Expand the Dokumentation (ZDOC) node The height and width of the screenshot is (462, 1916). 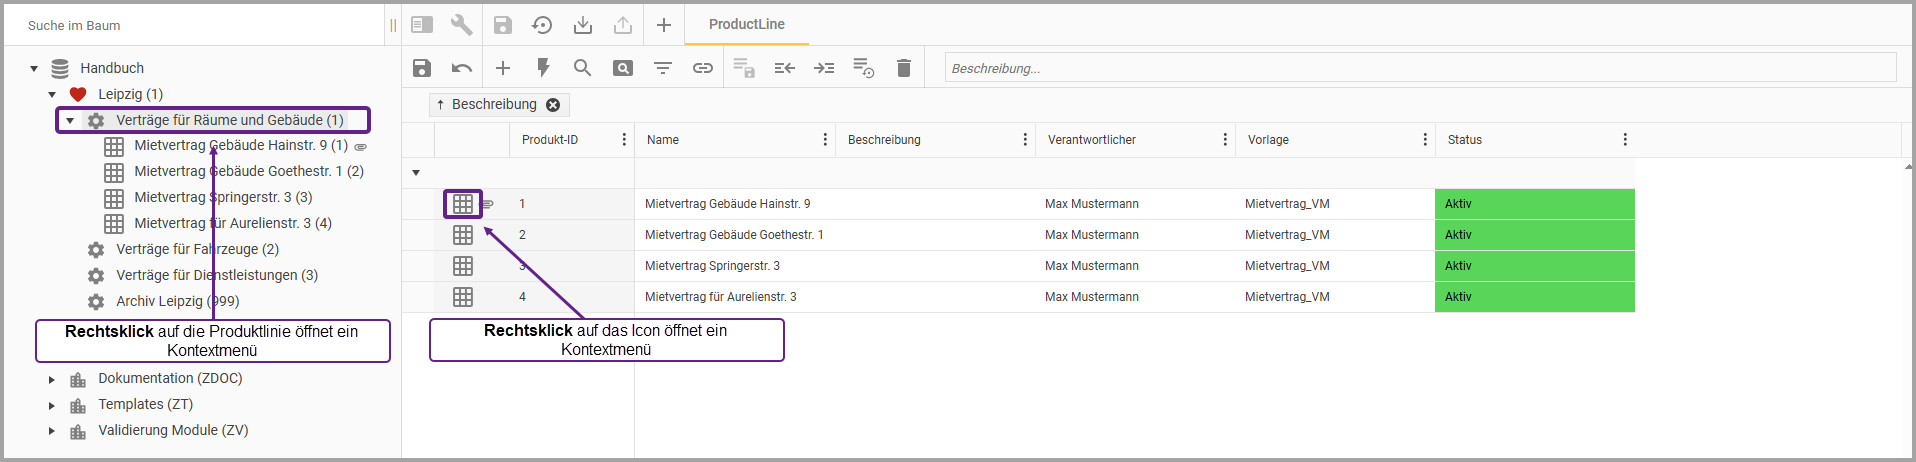click(x=52, y=379)
